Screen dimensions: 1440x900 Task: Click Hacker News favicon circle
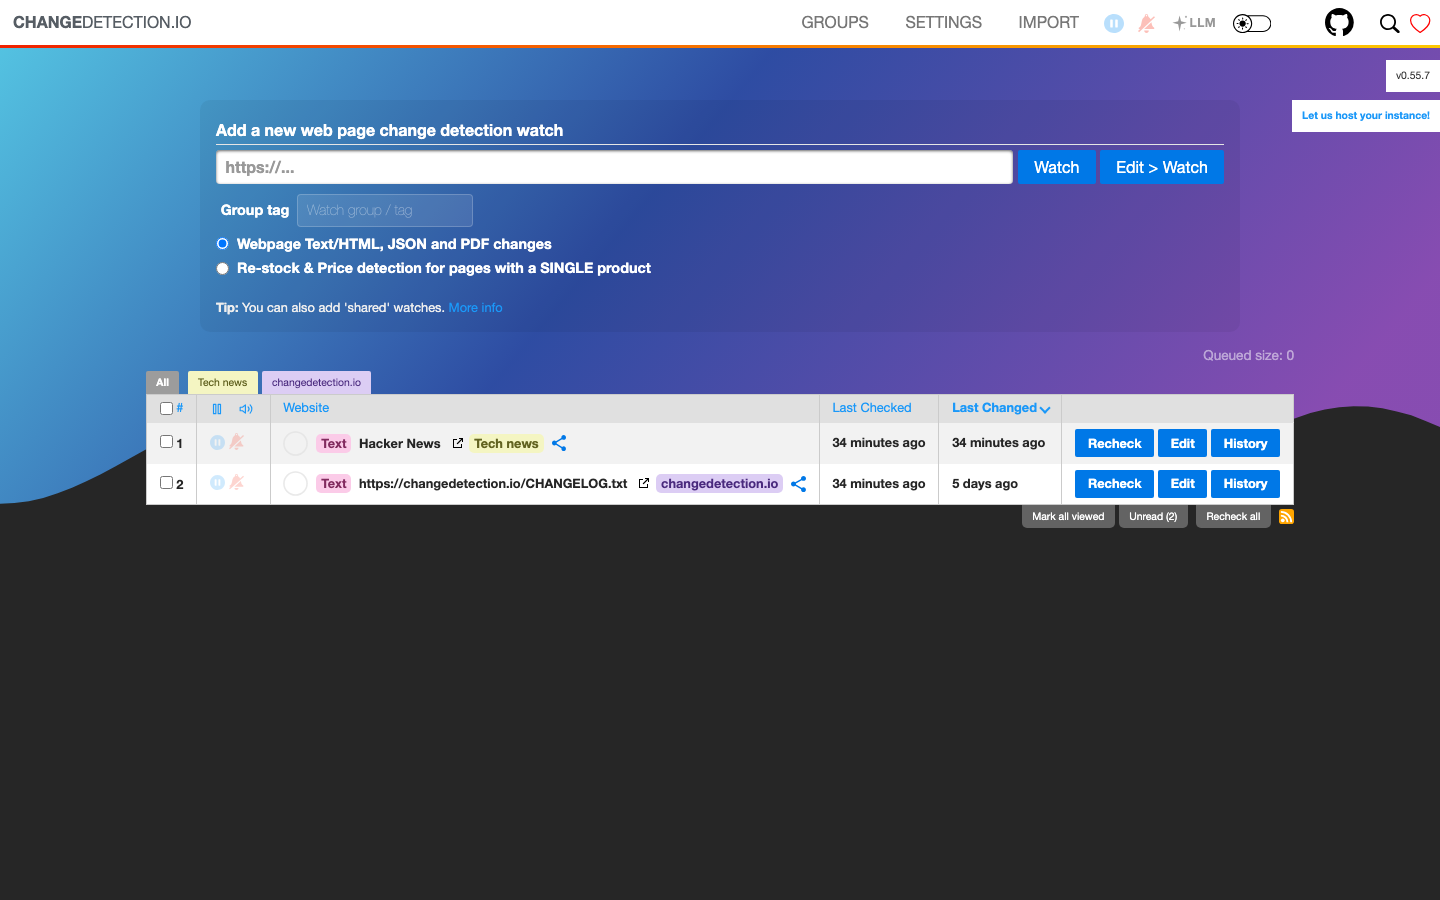(295, 443)
